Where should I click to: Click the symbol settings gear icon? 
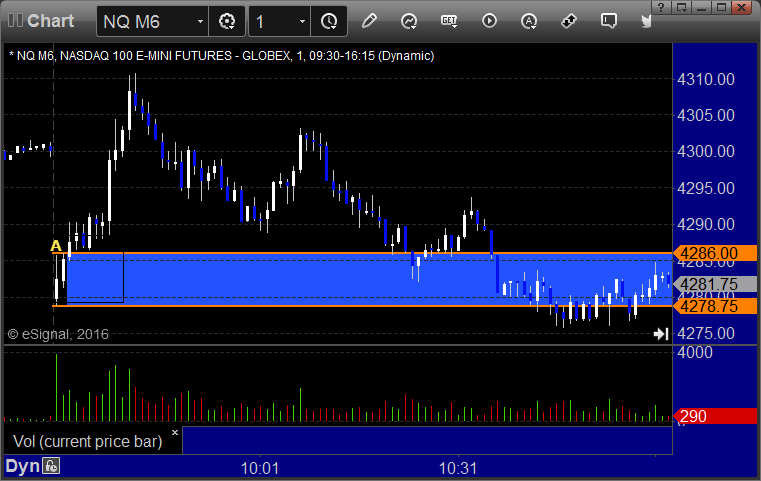[227, 21]
